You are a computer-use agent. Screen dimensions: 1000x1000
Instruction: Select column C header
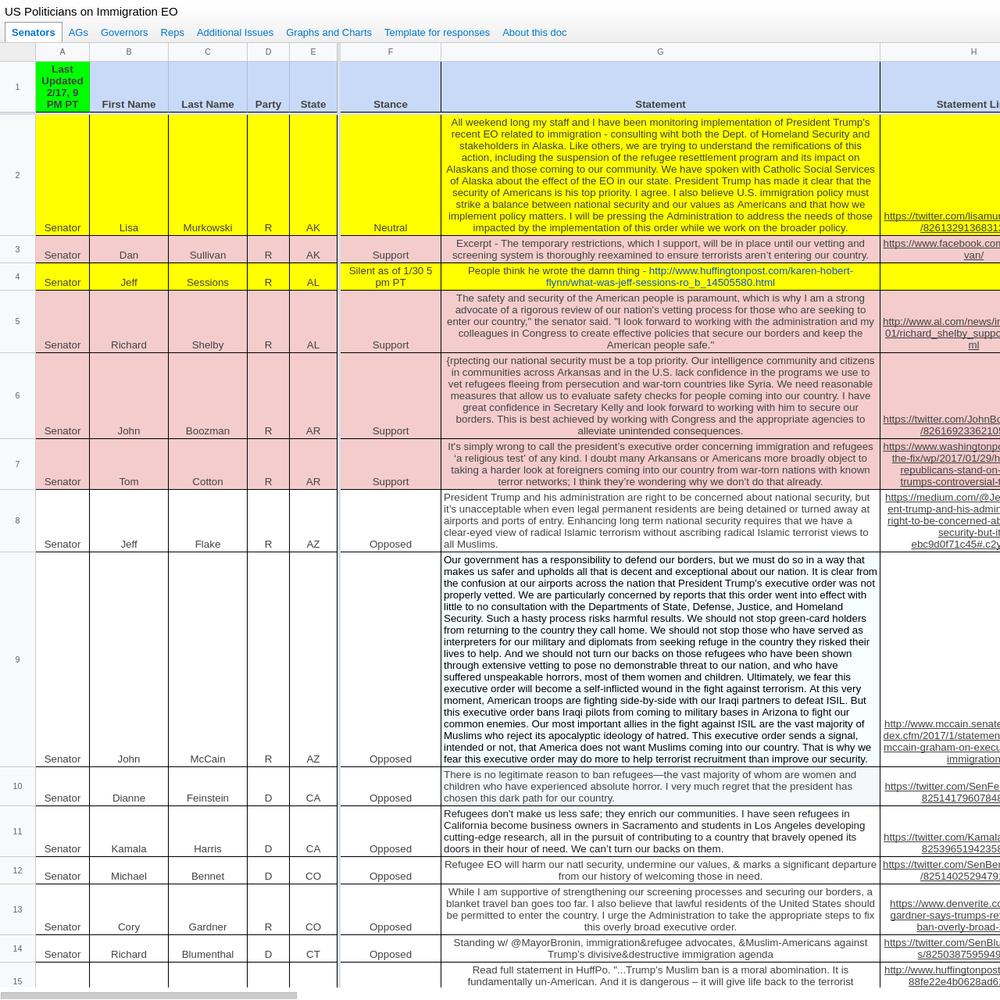point(208,52)
